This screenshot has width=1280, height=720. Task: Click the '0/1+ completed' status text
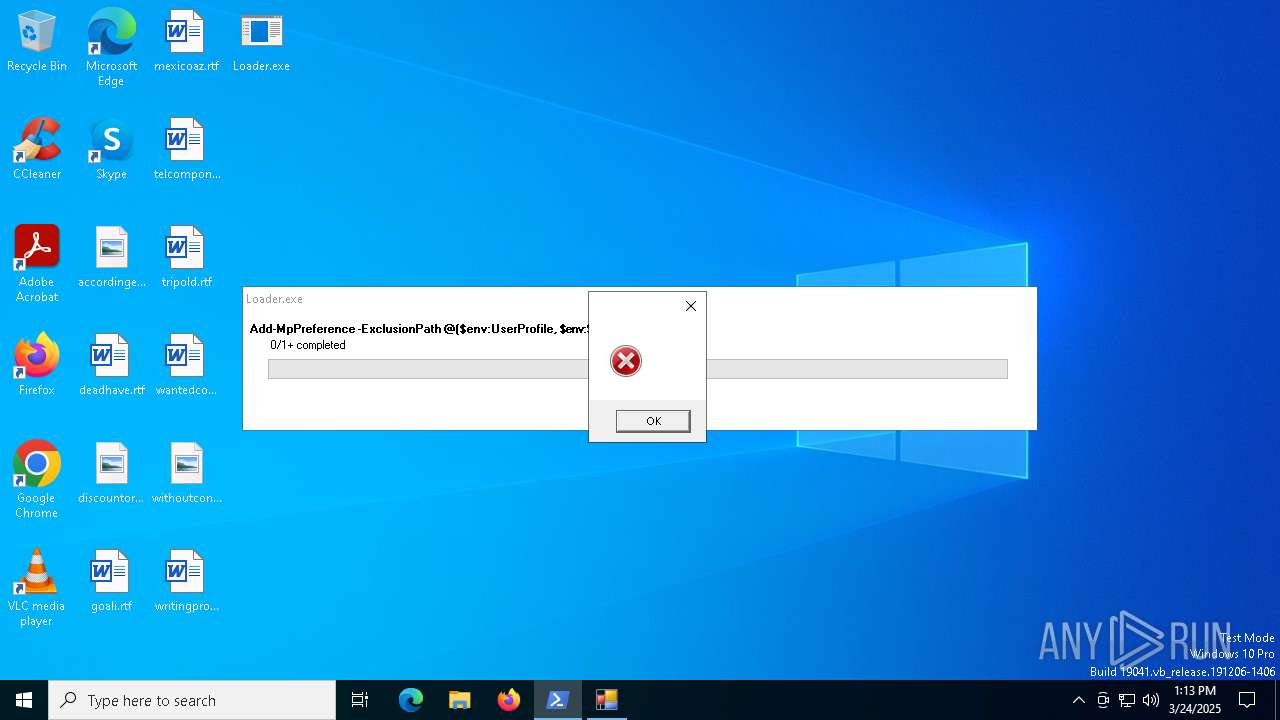308,345
